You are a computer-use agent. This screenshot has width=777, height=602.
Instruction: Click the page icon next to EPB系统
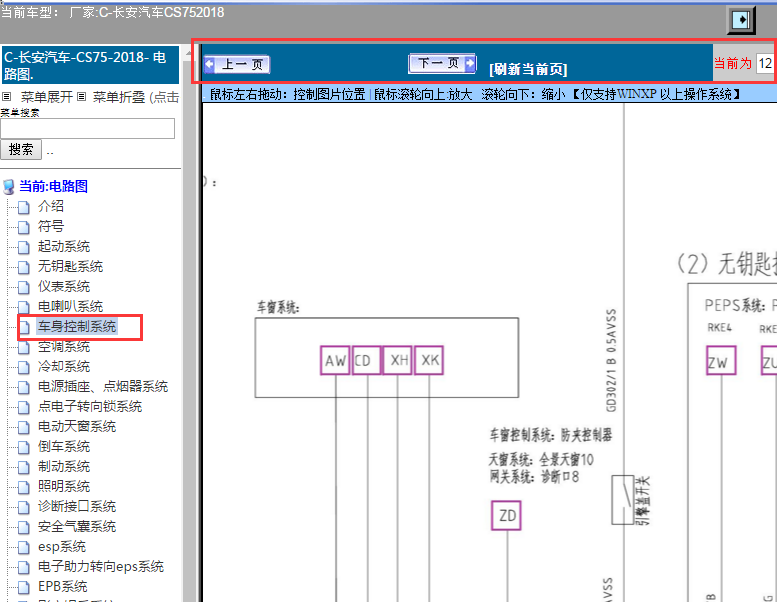click(x=24, y=588)
